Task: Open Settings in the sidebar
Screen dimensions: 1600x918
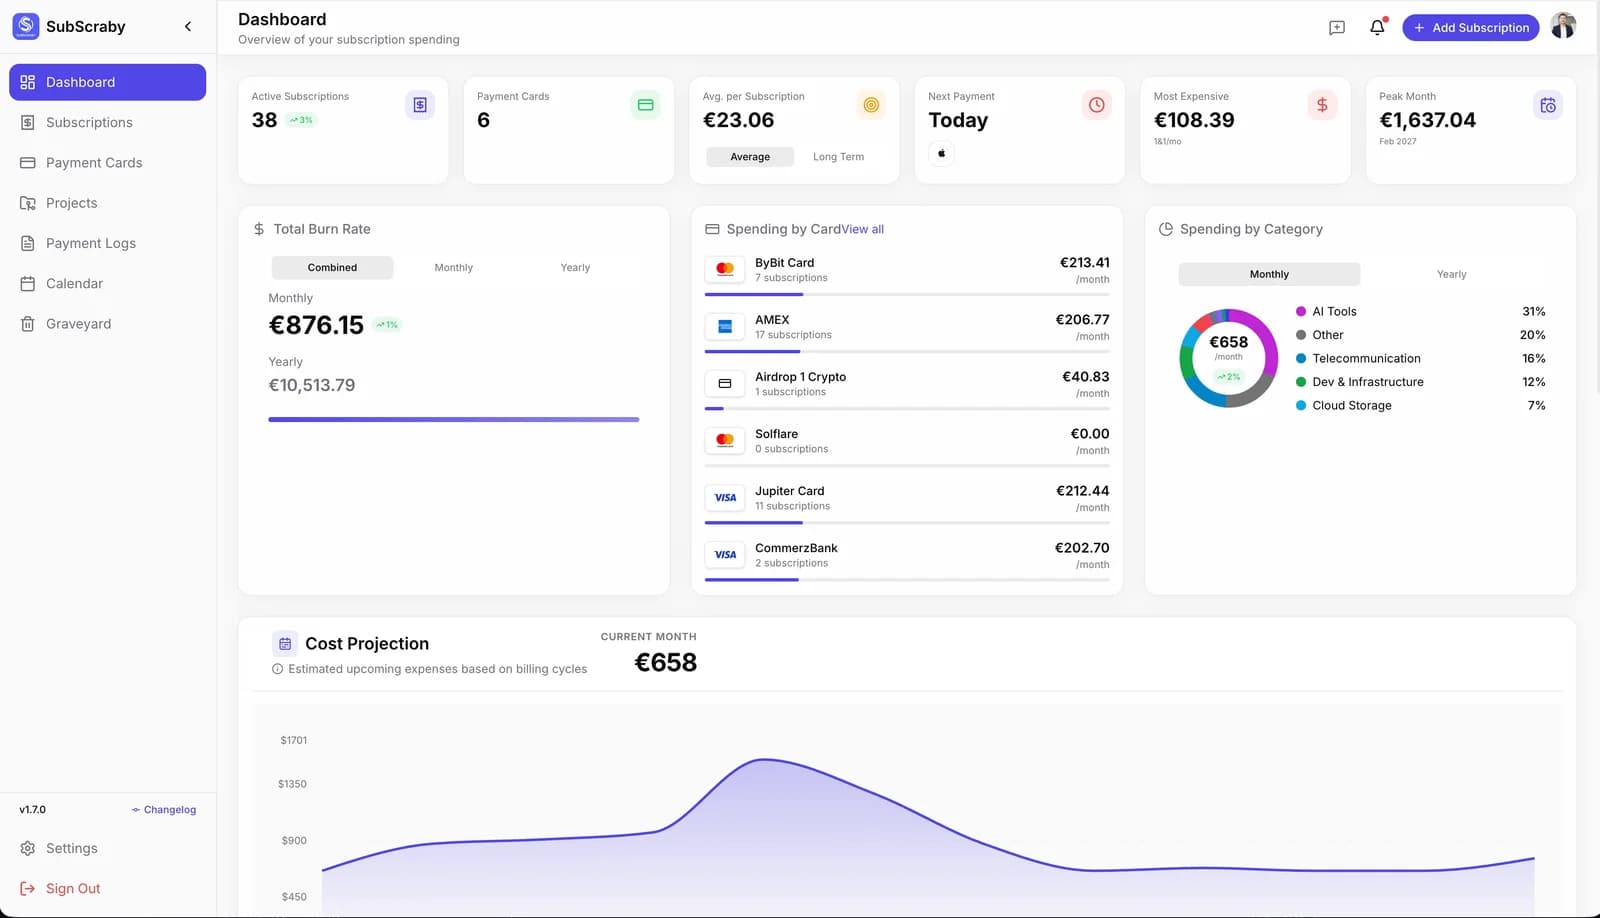Action: pyautogui.click(x=108, y=848)
